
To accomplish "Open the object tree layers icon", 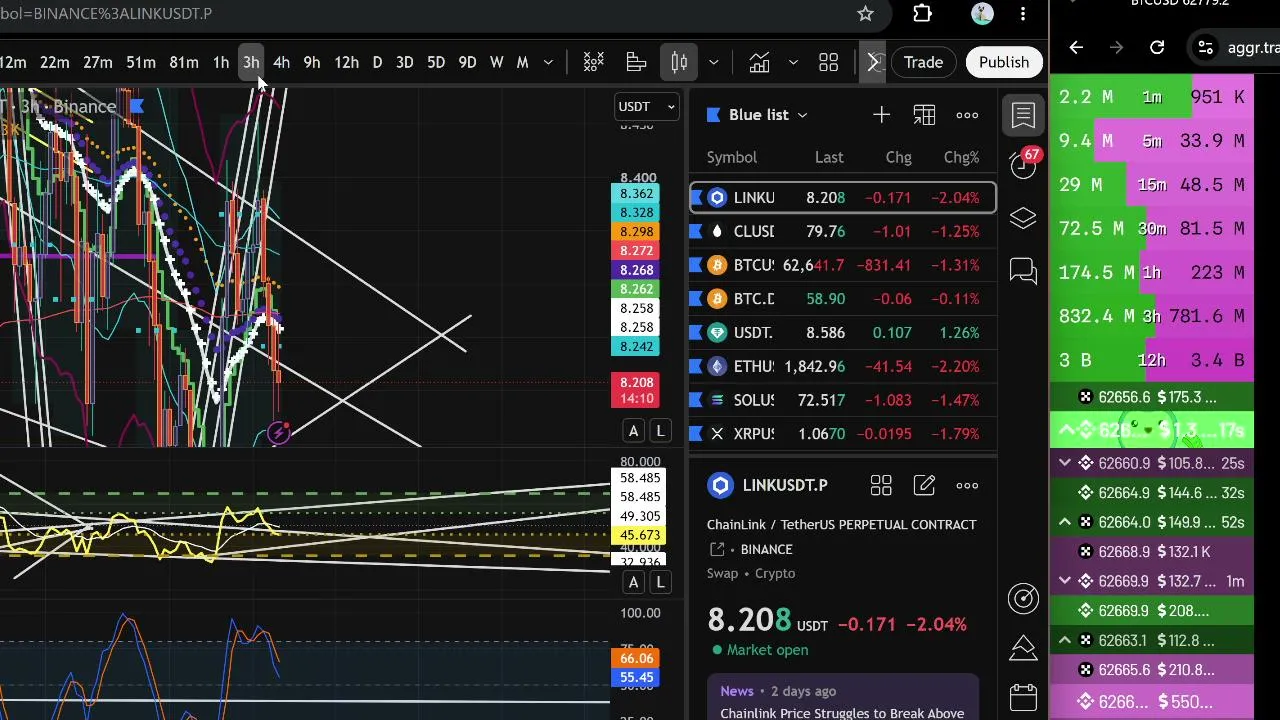I will click(1023, 218).
